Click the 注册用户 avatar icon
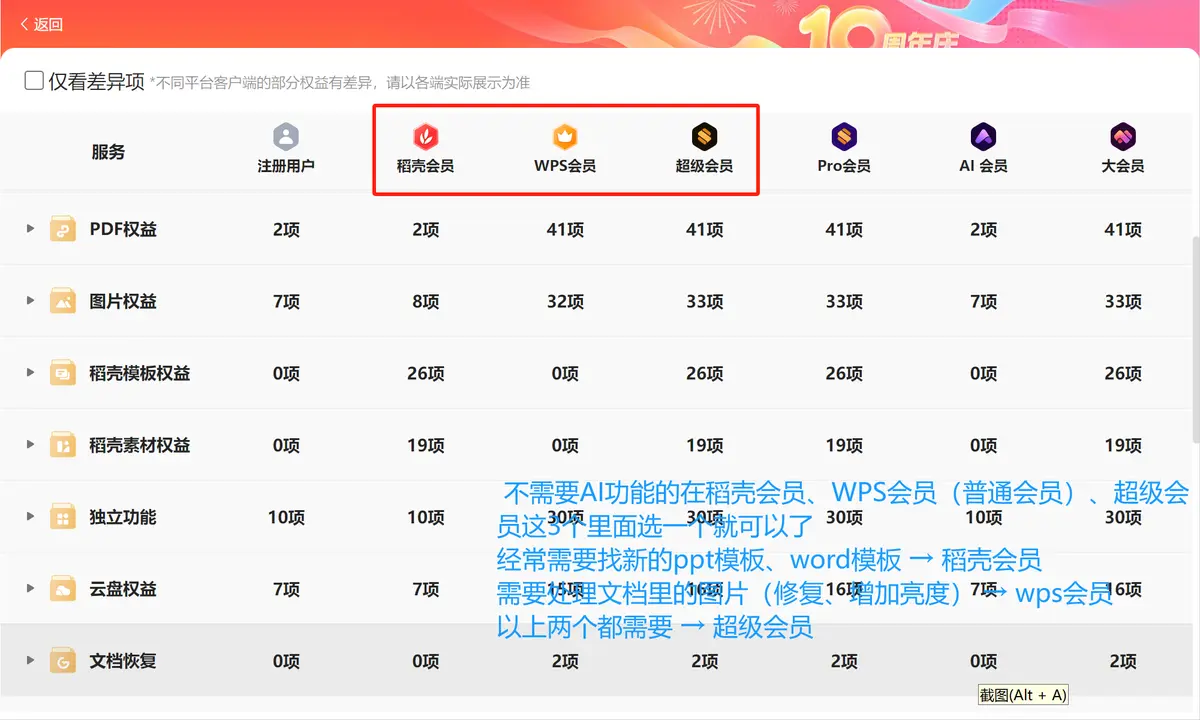Image resolution: width=1200 pixels, height=720 pixels. (x=286, y=137)
